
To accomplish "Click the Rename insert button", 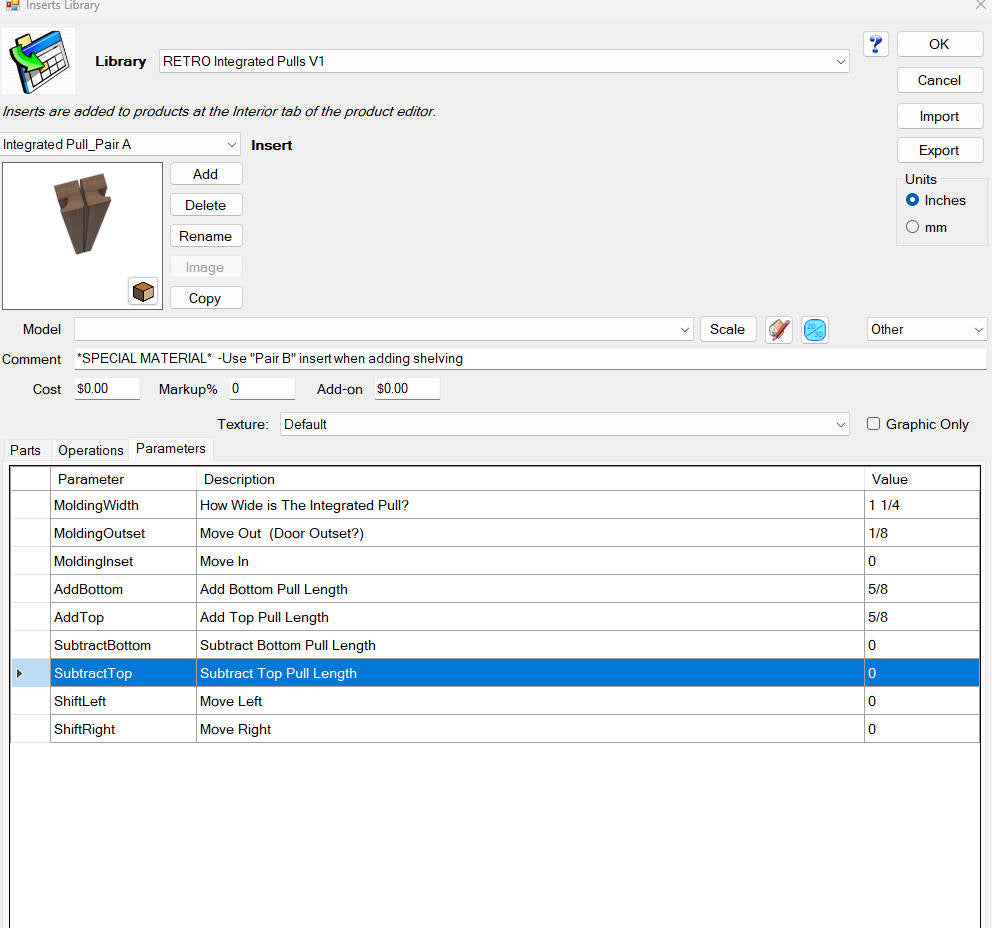I will tap(206, 236).
